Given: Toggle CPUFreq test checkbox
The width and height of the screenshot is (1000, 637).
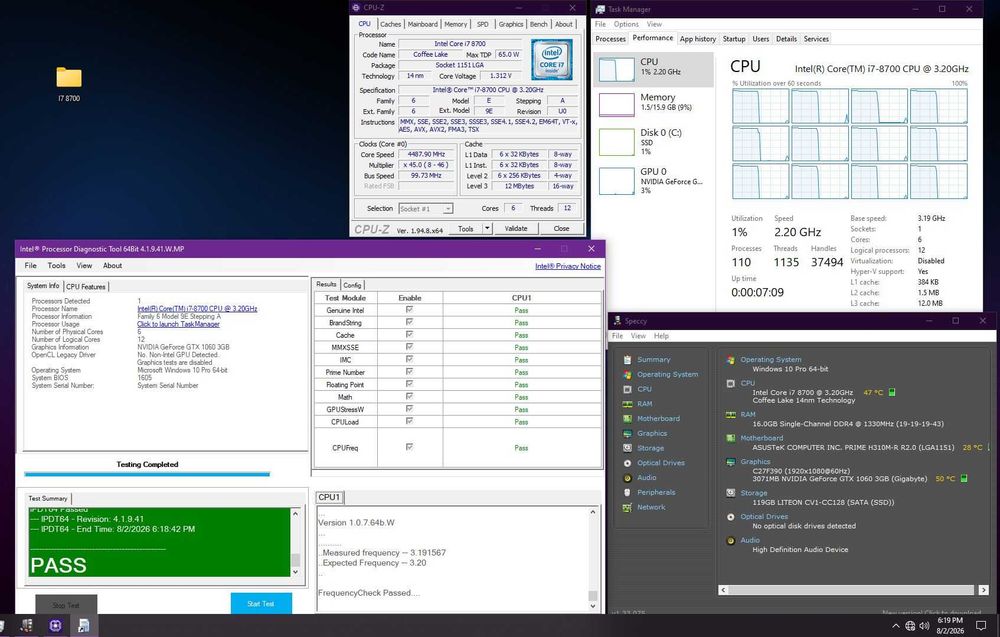Looking at the screenshot, I should coord(409,447).
